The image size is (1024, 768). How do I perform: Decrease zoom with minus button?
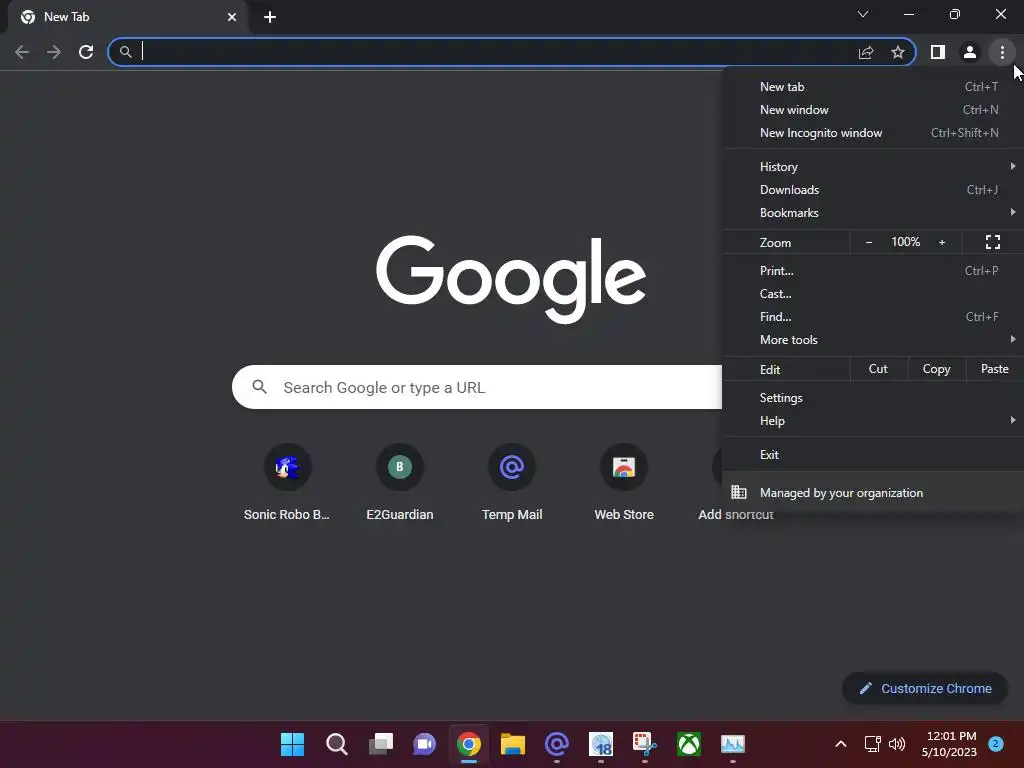point(869,242)
